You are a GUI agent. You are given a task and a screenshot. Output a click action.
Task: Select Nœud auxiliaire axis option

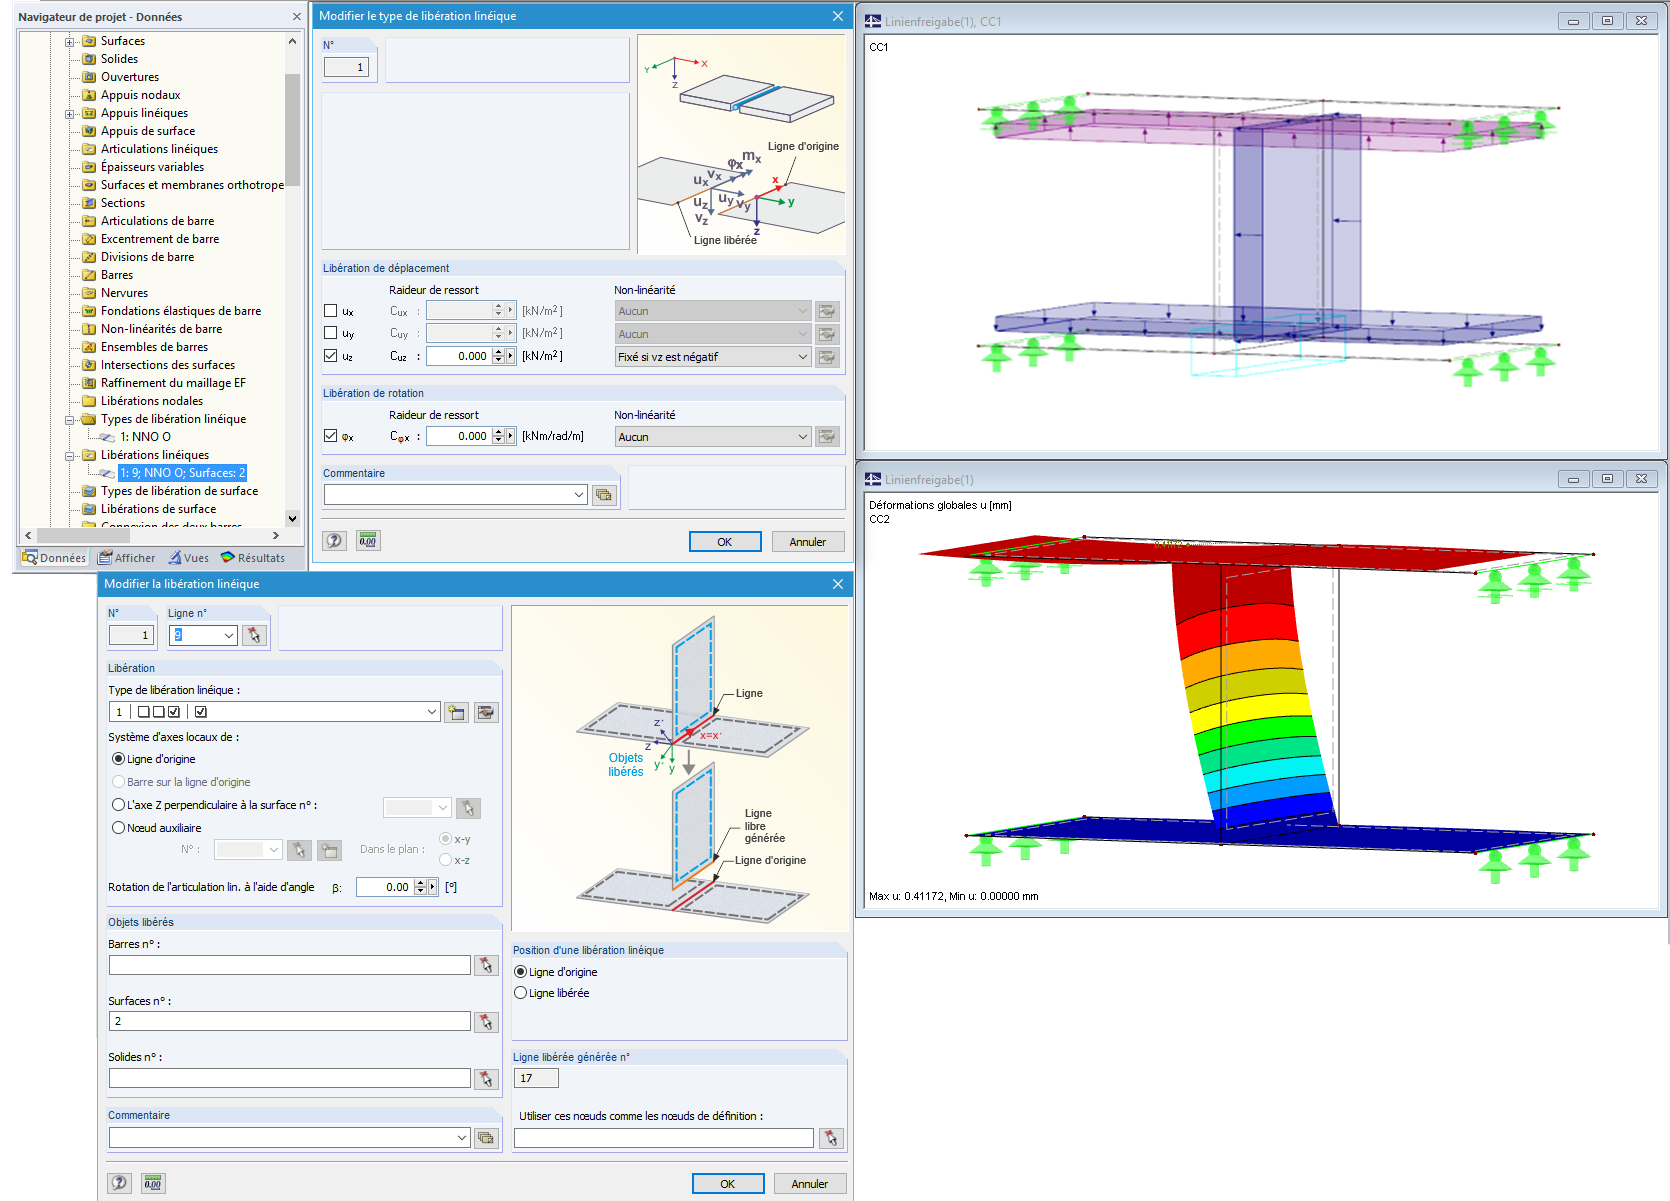tap(119, 828)
